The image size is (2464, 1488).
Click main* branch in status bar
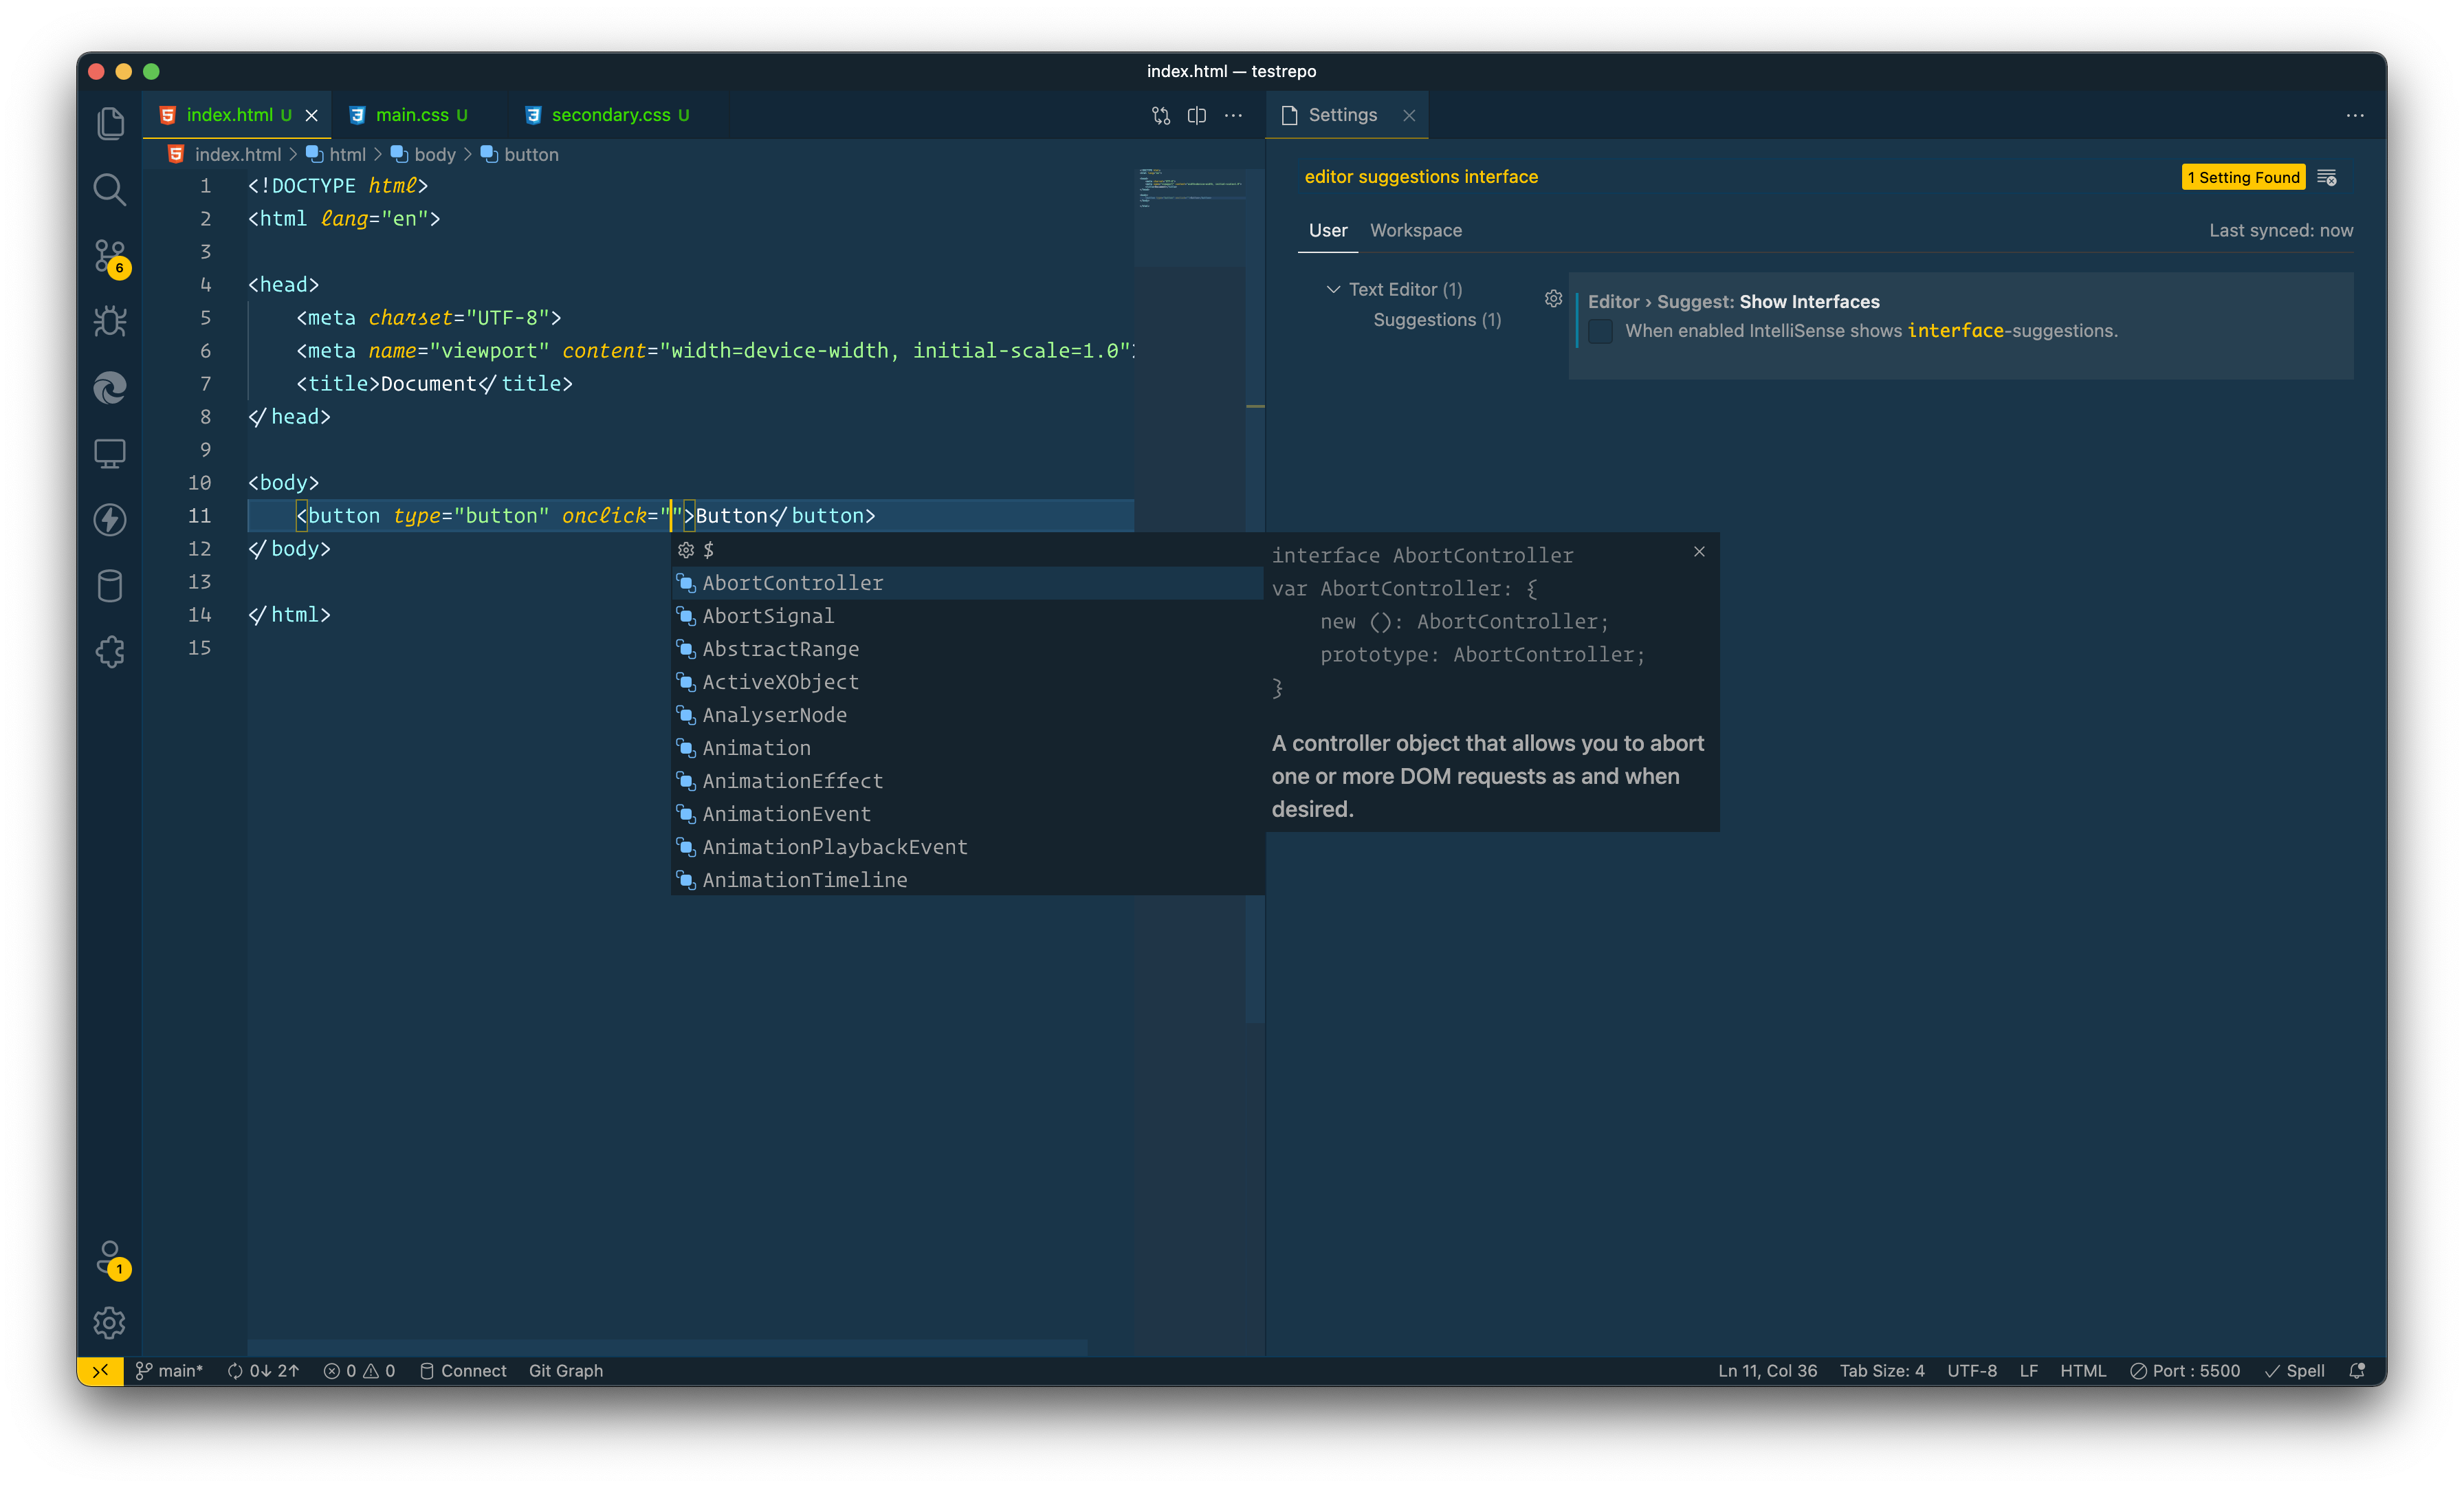(169, 1370)
